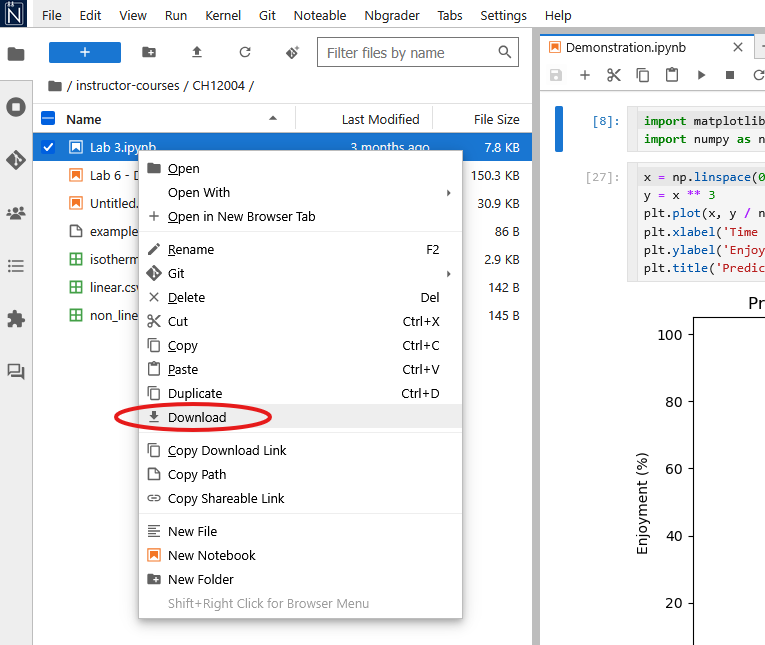Uncheck the Lab 3.ipynb file checkbox
This screenshot has height=645, width=765.
click(x=49, y=147)
